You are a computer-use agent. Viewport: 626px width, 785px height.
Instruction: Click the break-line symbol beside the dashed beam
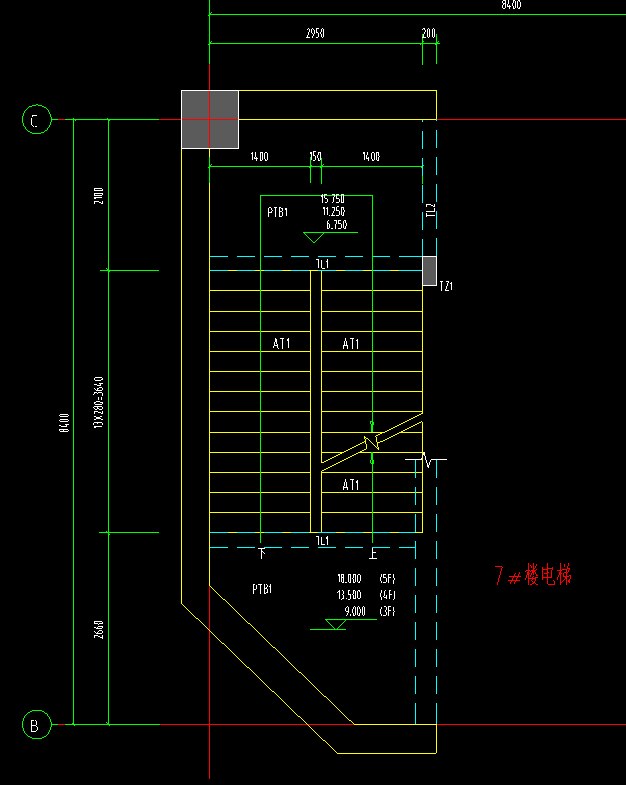[x=426, y=460]
